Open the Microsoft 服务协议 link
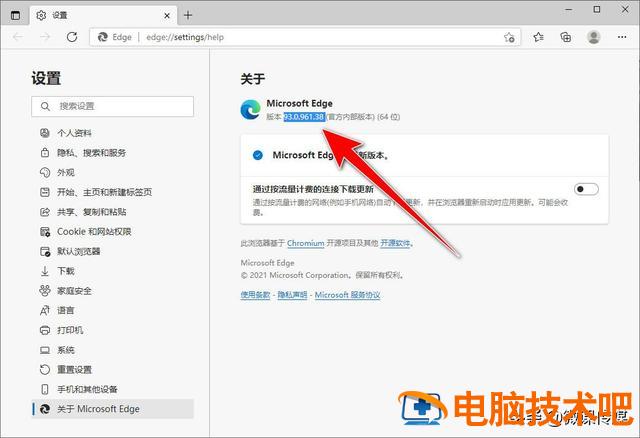The height and width of the screenshot is (438, 640). (x=347, y=295)
